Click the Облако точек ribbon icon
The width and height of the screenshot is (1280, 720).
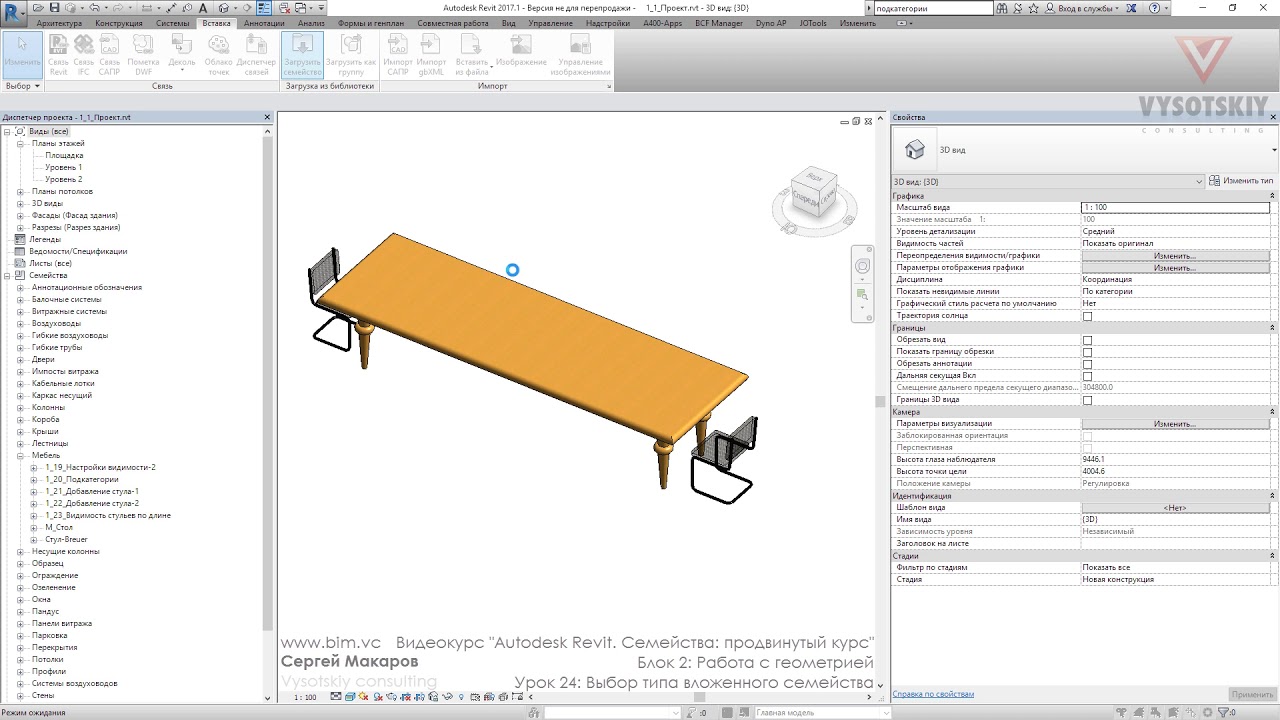coord(218,55)
